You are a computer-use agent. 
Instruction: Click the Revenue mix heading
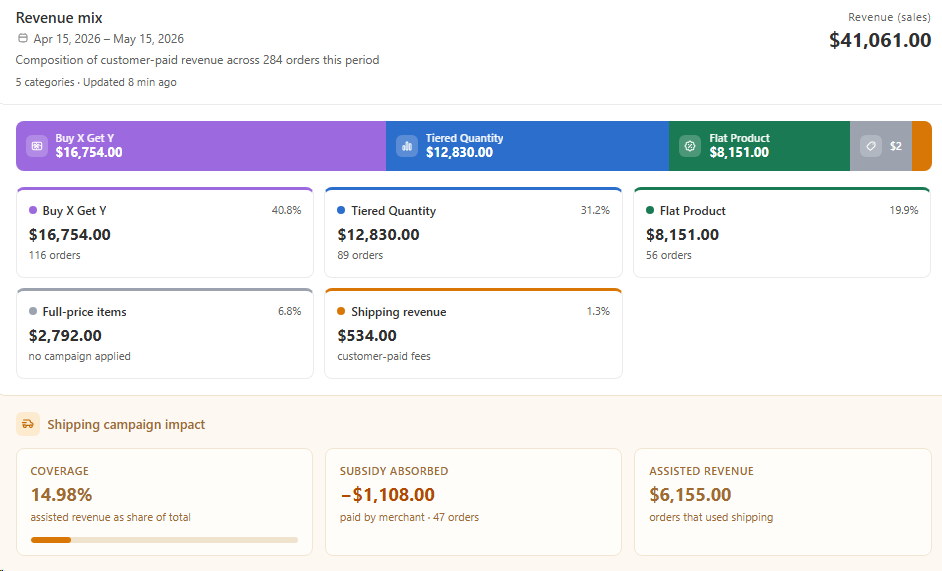point(59,18)
